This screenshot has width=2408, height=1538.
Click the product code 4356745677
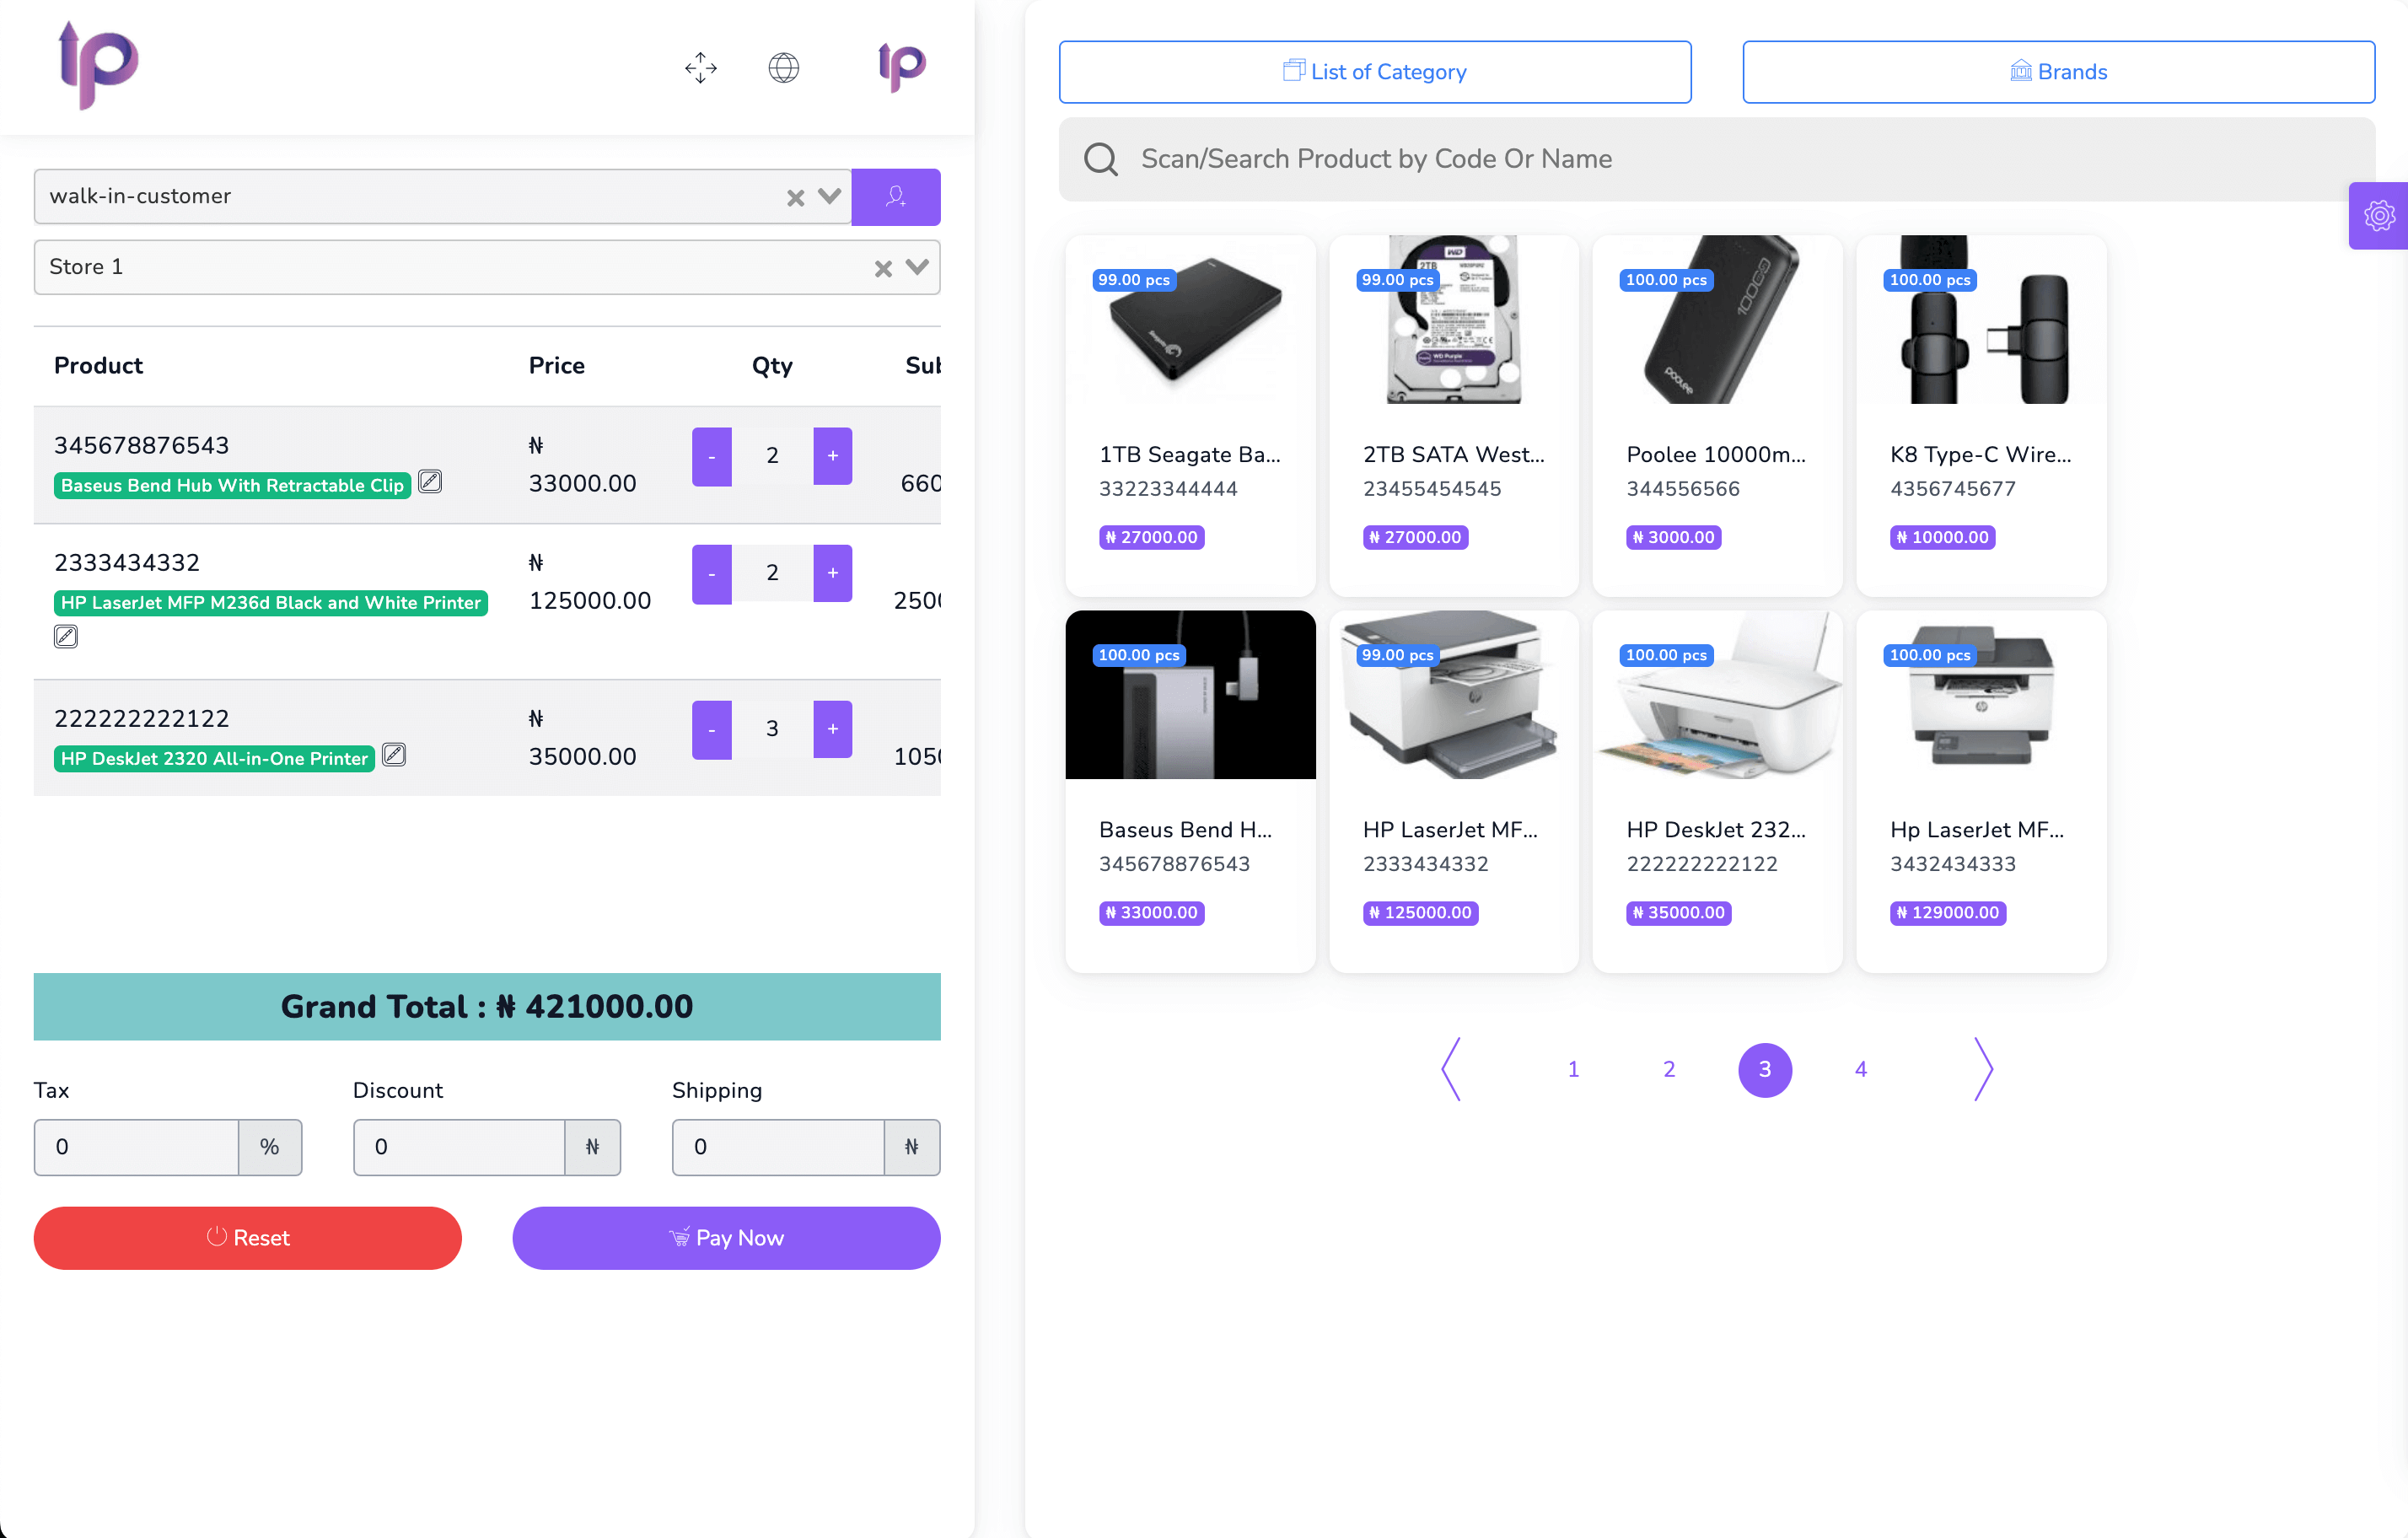[1953, 488]
